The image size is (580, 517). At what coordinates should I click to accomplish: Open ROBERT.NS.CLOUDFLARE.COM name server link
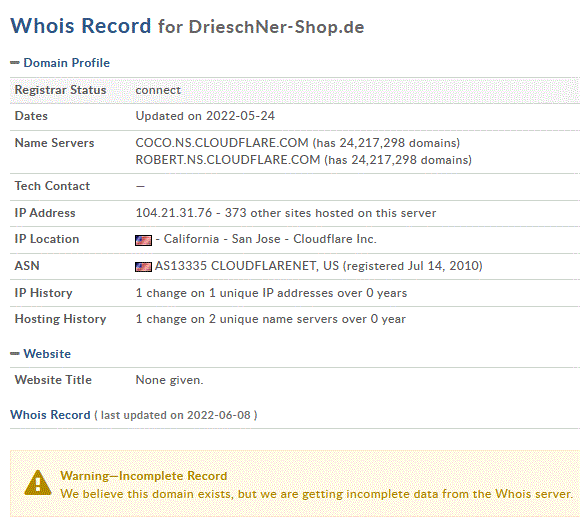coord(228,160)
